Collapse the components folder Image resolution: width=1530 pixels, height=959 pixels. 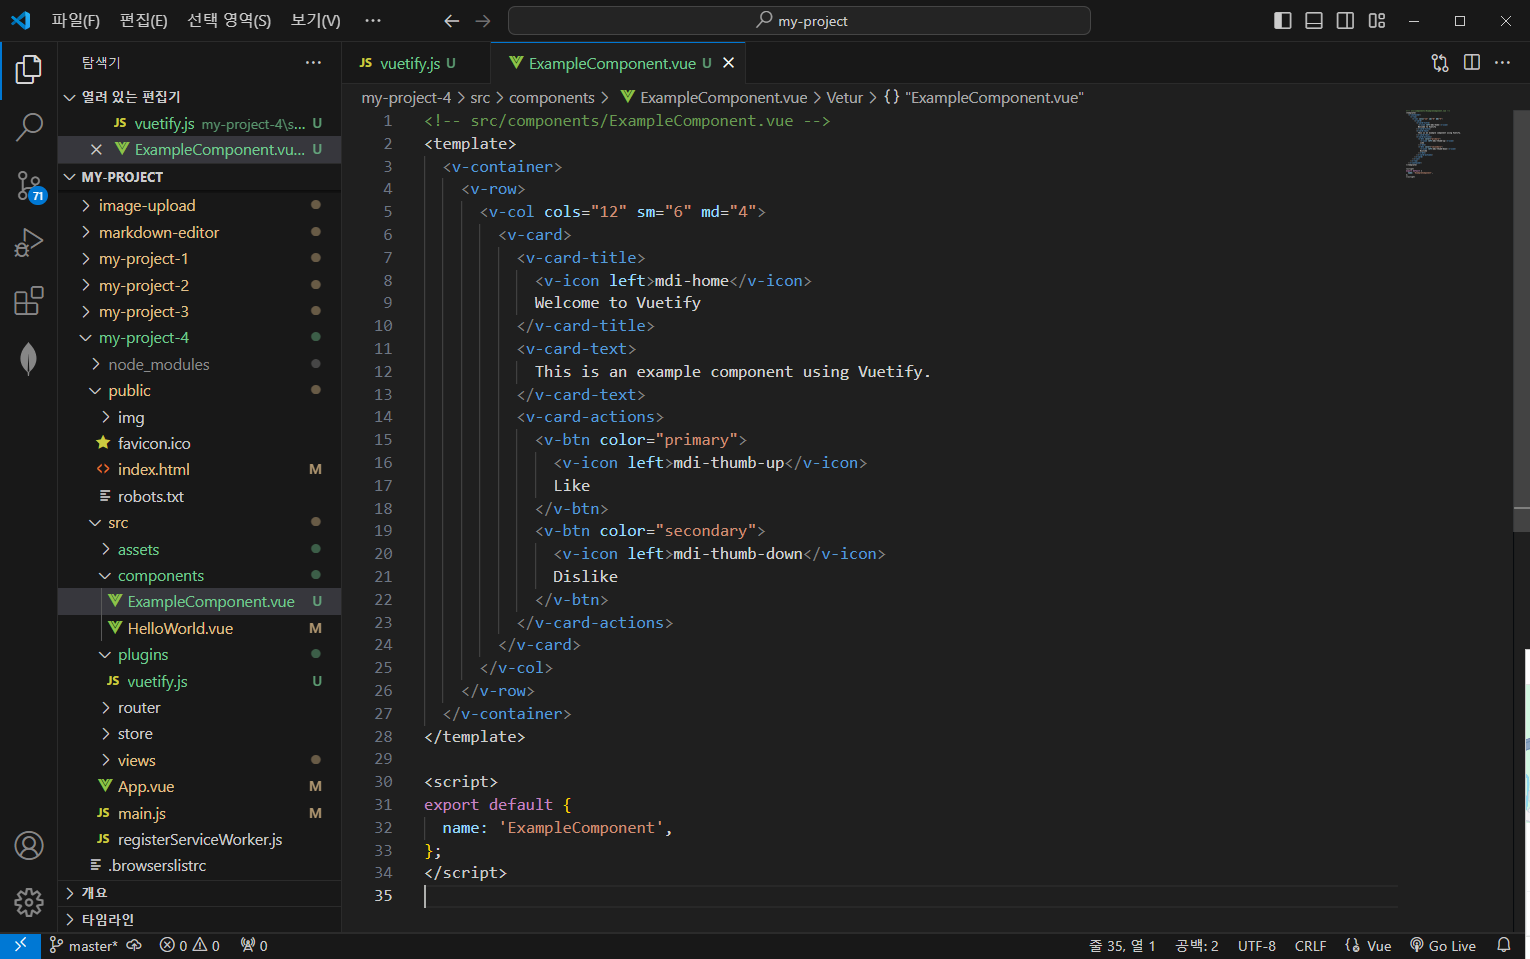pyautogui.click(x=160, y=576)
